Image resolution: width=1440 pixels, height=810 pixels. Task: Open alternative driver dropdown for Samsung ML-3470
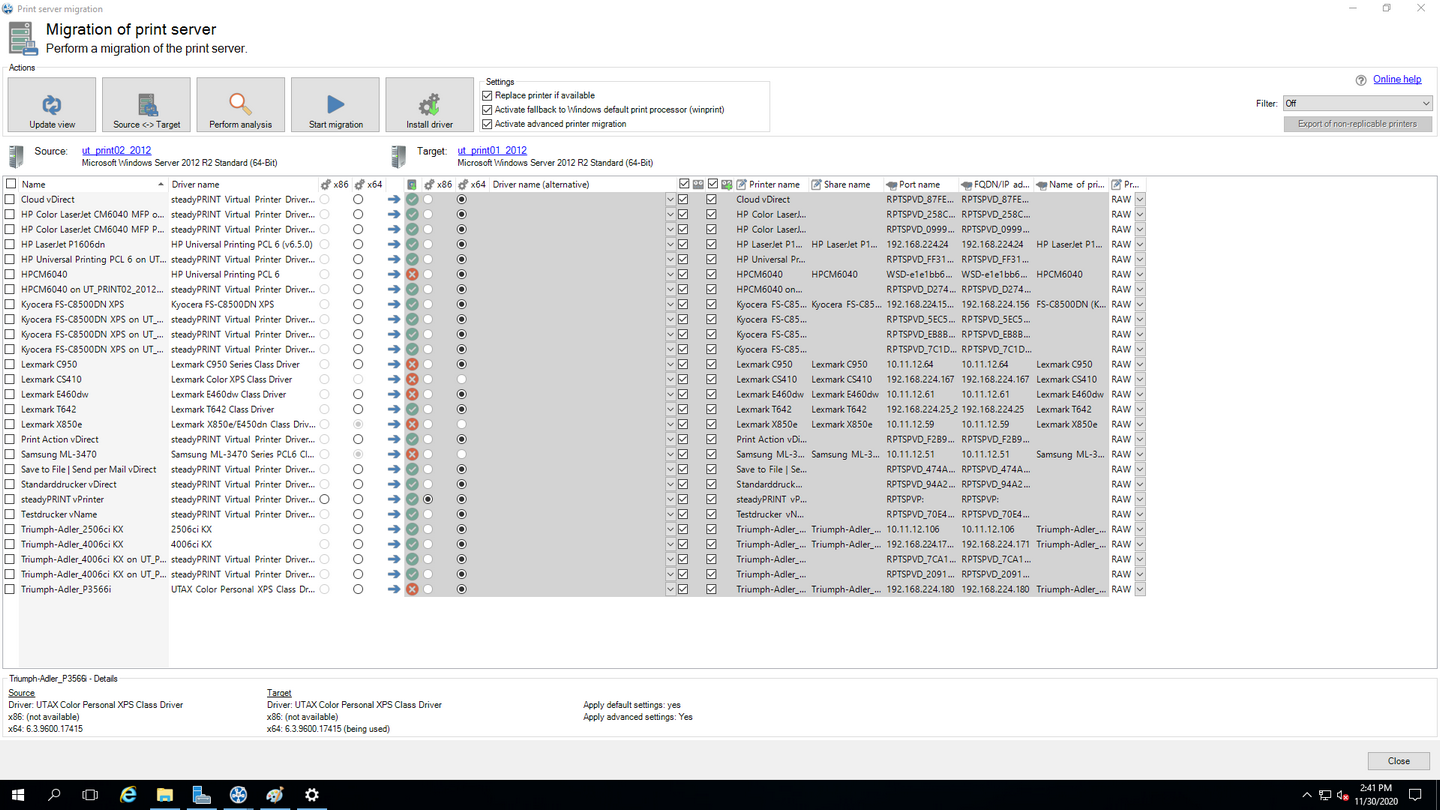670,454
